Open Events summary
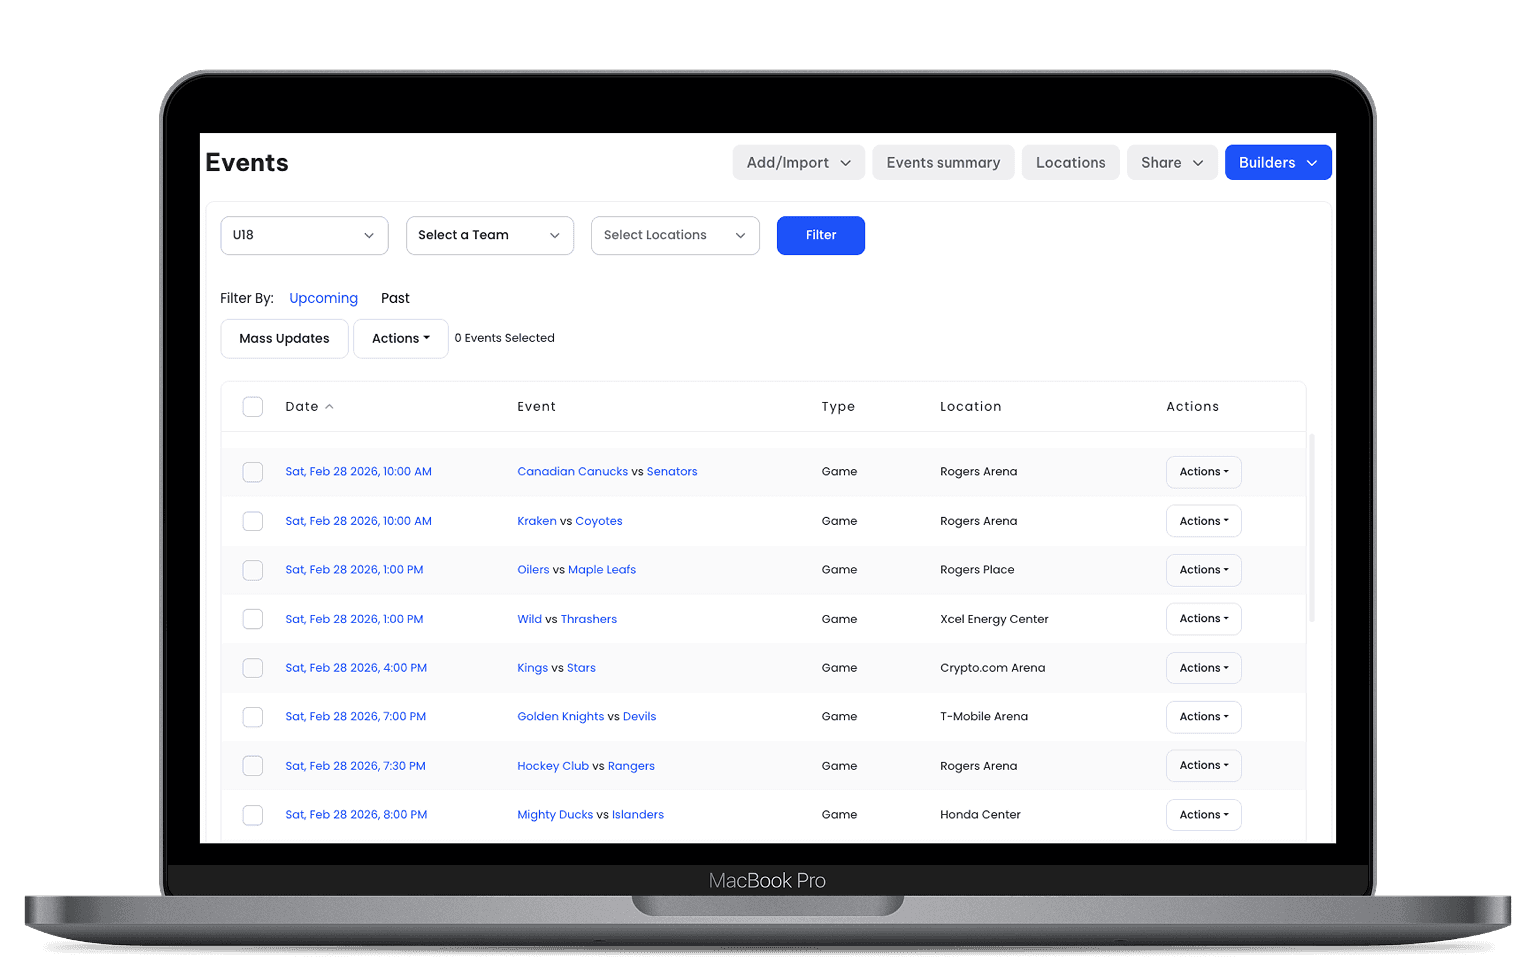 (943, 163)
